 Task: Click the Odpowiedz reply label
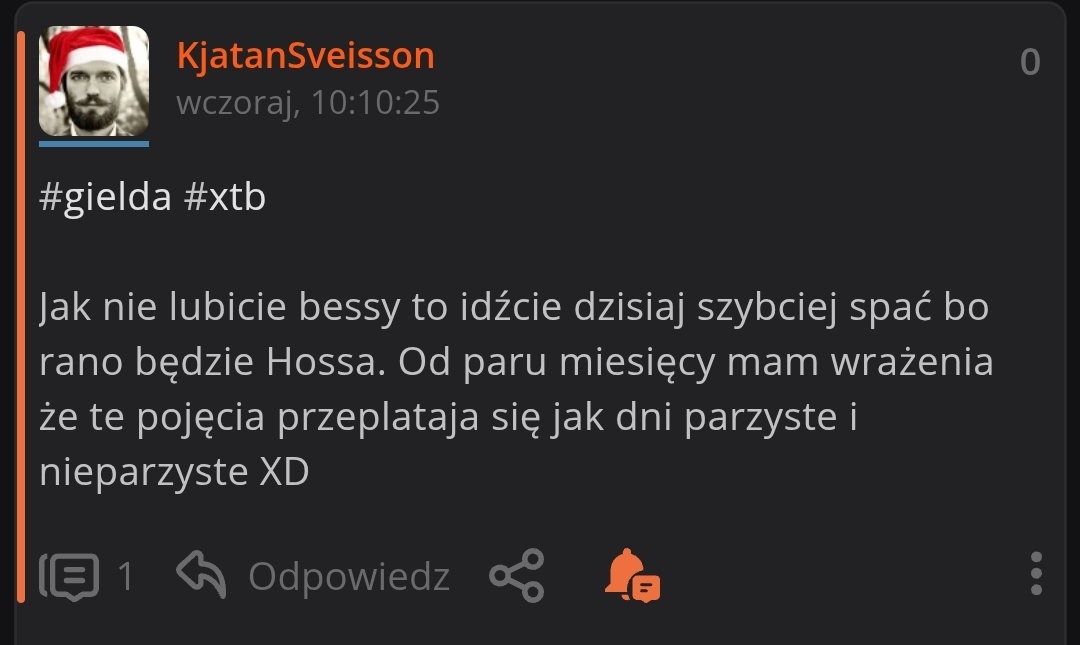click(349, 577)
